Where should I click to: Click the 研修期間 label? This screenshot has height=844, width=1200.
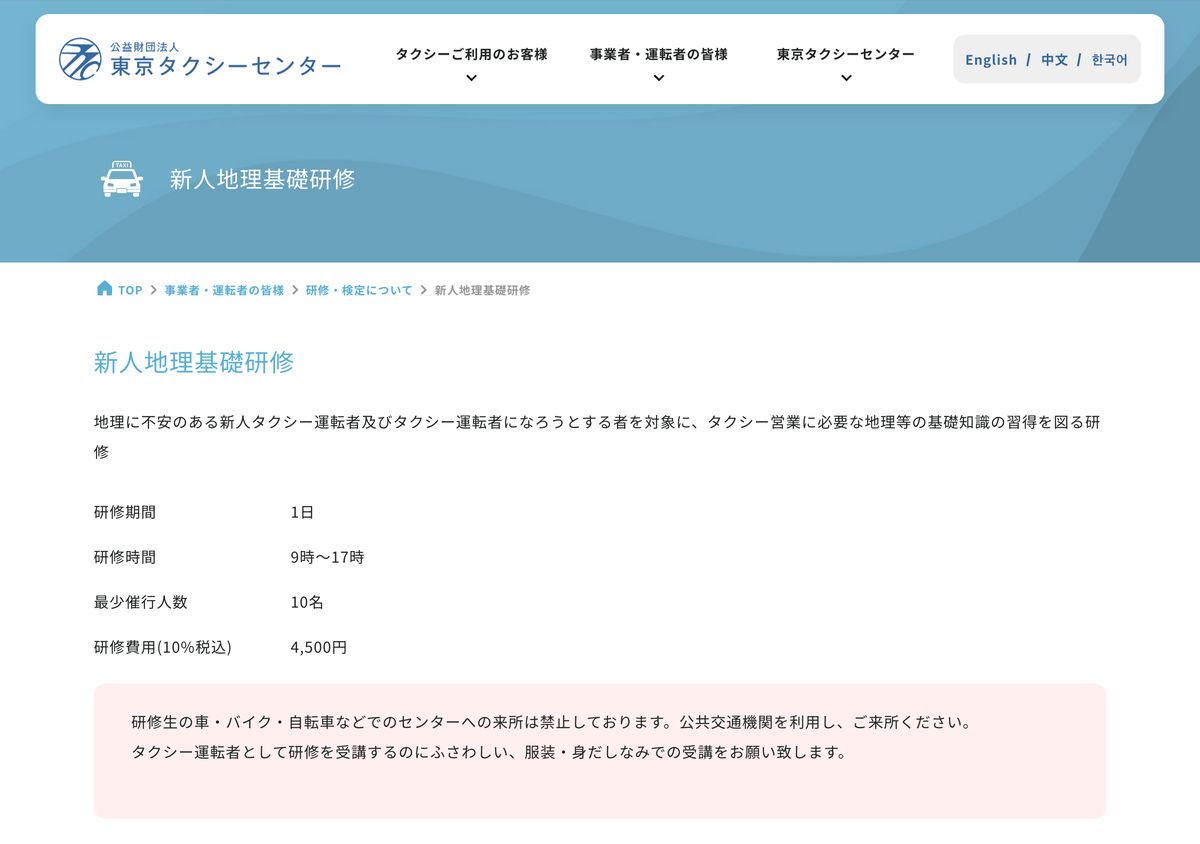(x=125, y=512)
